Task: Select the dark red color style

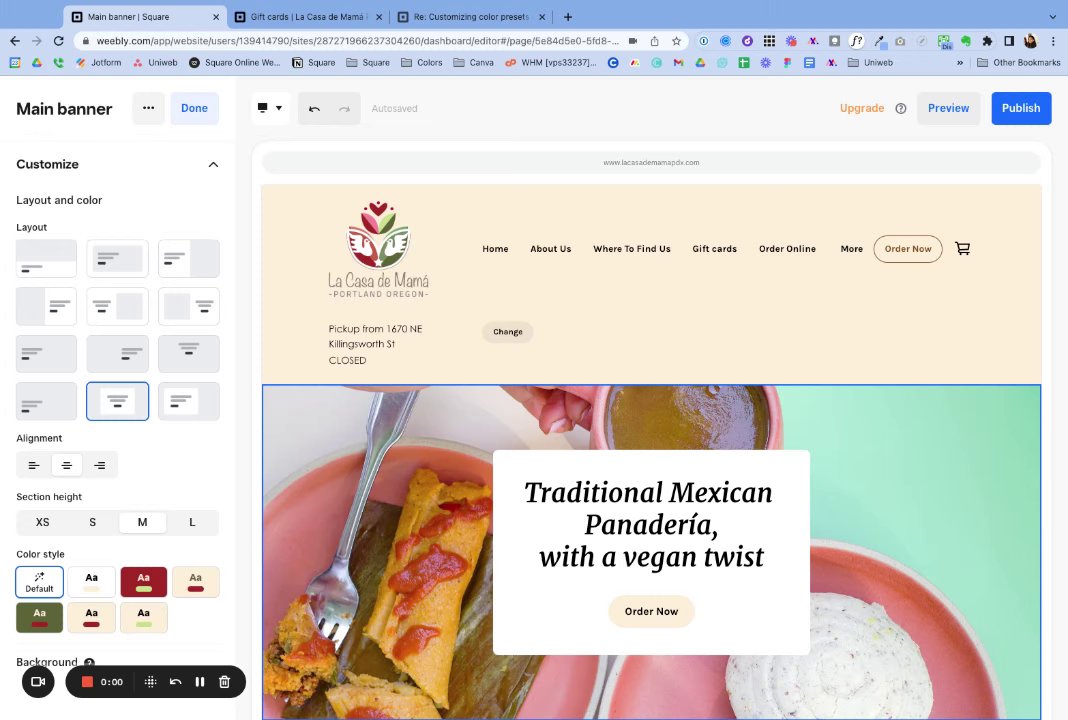Action: pyautogui.click(x=144, y=582)
